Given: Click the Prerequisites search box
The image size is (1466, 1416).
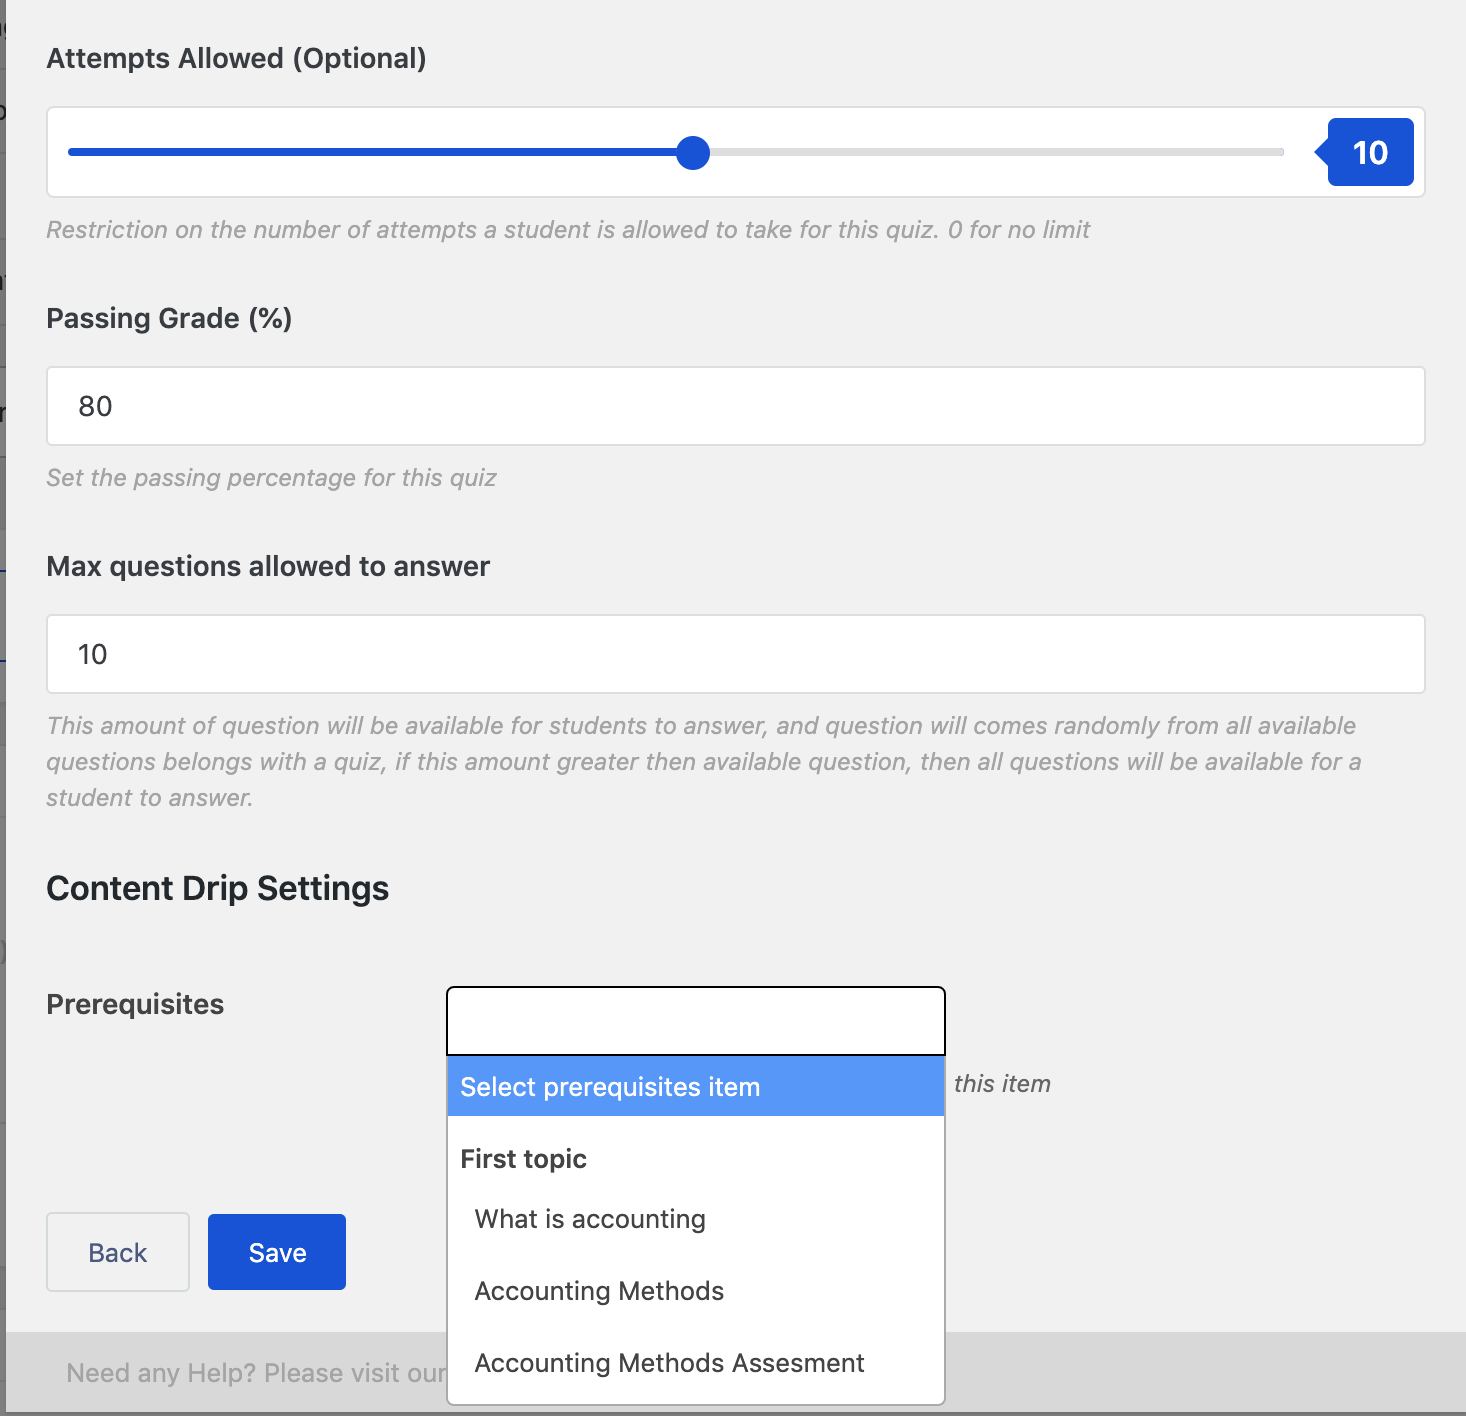Looking at the screenshot, I should click(696, 1021).
